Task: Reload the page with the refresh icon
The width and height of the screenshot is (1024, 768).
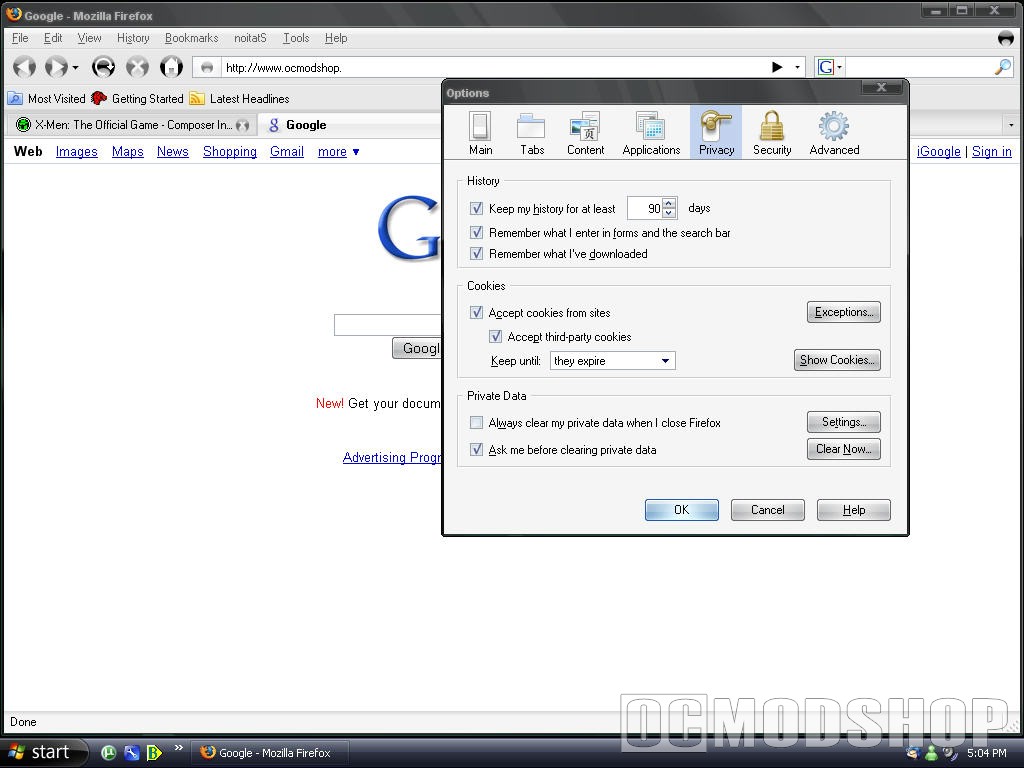Action: (x=103, y=67)
